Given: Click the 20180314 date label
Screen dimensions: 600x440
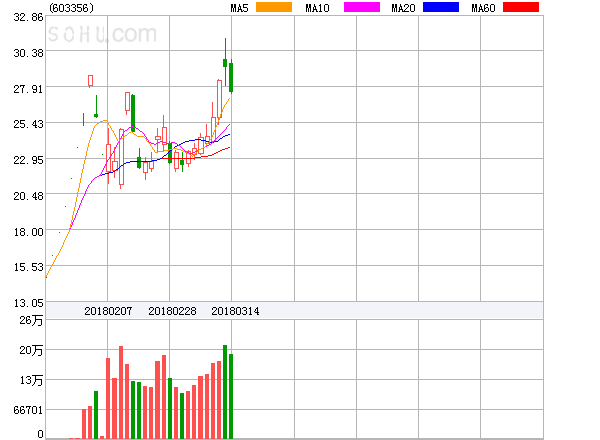Looking at the screenshot, I should [235, 311].
